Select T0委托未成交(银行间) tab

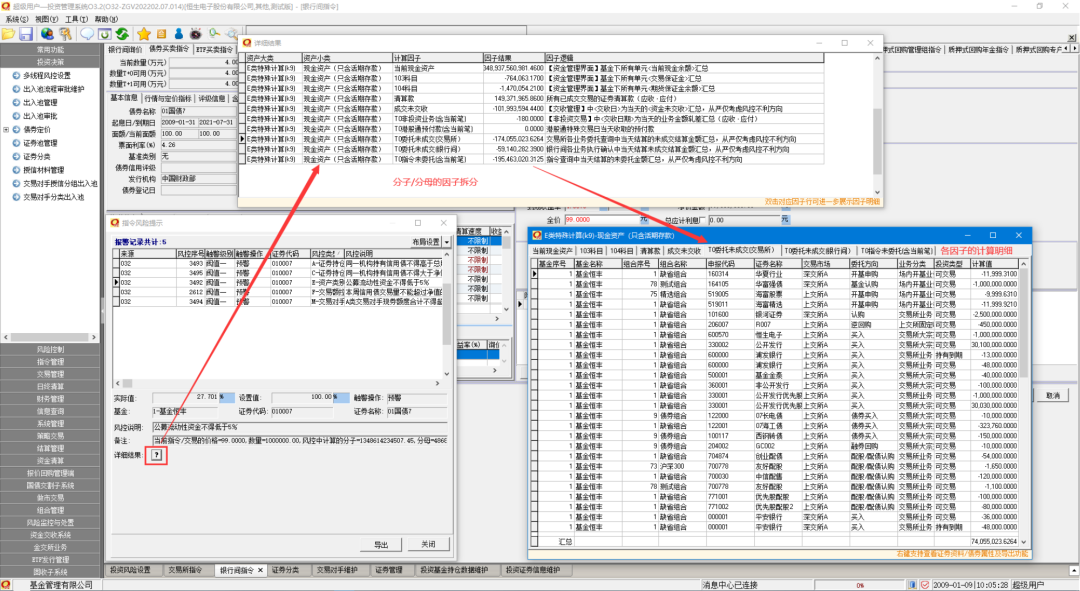(x=818, y=251)
